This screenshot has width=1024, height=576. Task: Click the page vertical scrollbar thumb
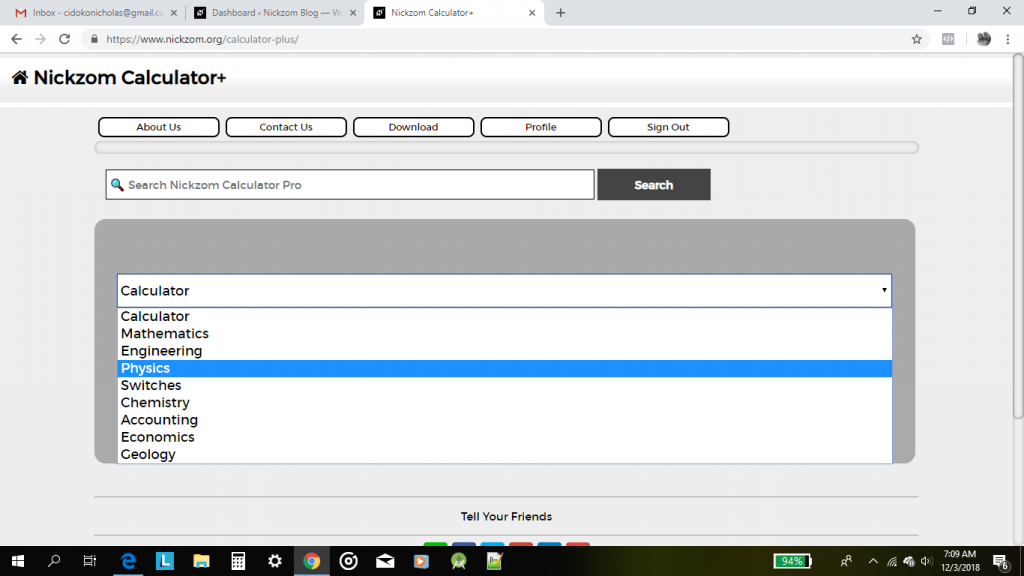pos(1018,236)
